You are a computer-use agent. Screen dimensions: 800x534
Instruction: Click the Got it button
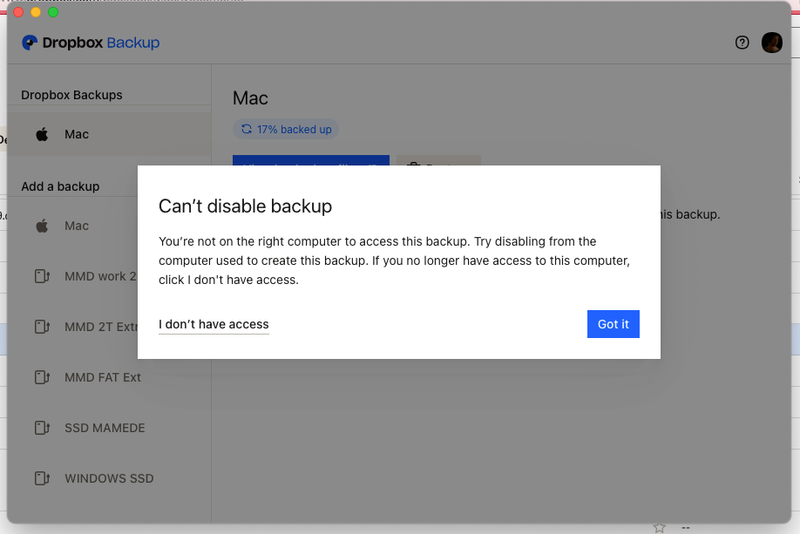pos(613,324)
